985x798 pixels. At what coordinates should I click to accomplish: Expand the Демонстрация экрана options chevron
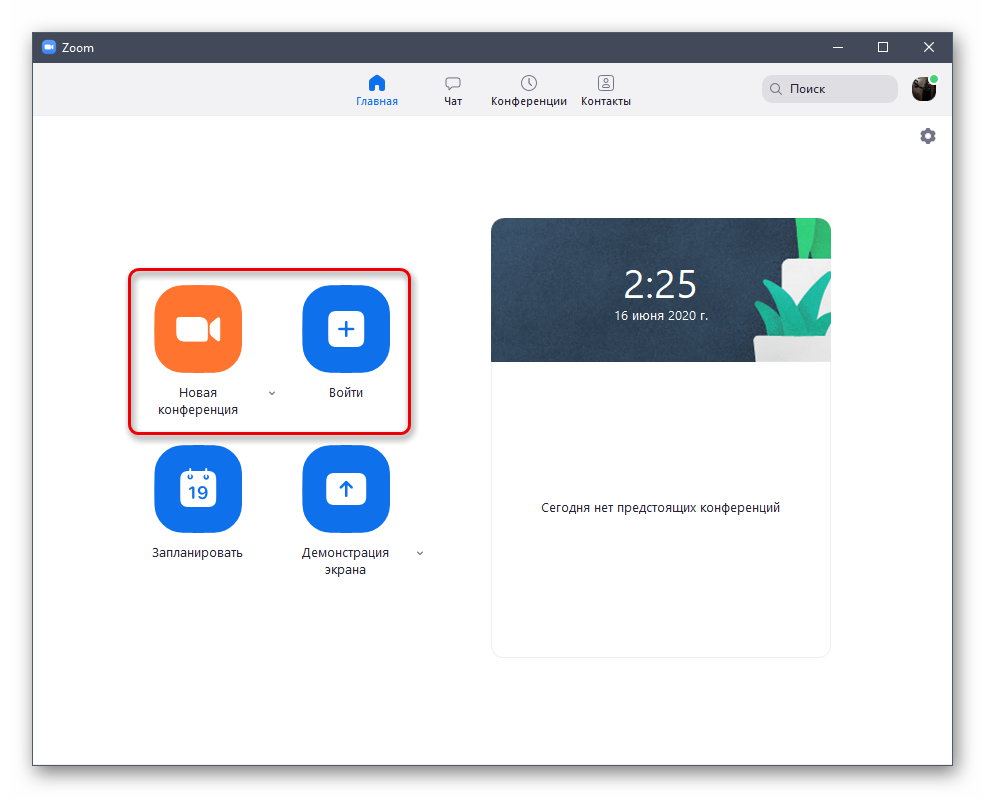point(420,553)
